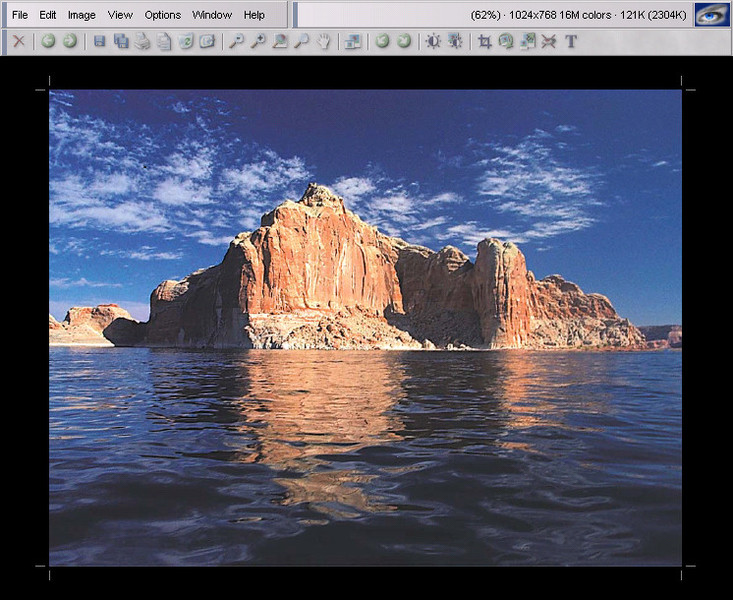Click the blue eye logo icon
Viewport: 733px width, 600px height.
pyautogui.click(x=711, y=15)
